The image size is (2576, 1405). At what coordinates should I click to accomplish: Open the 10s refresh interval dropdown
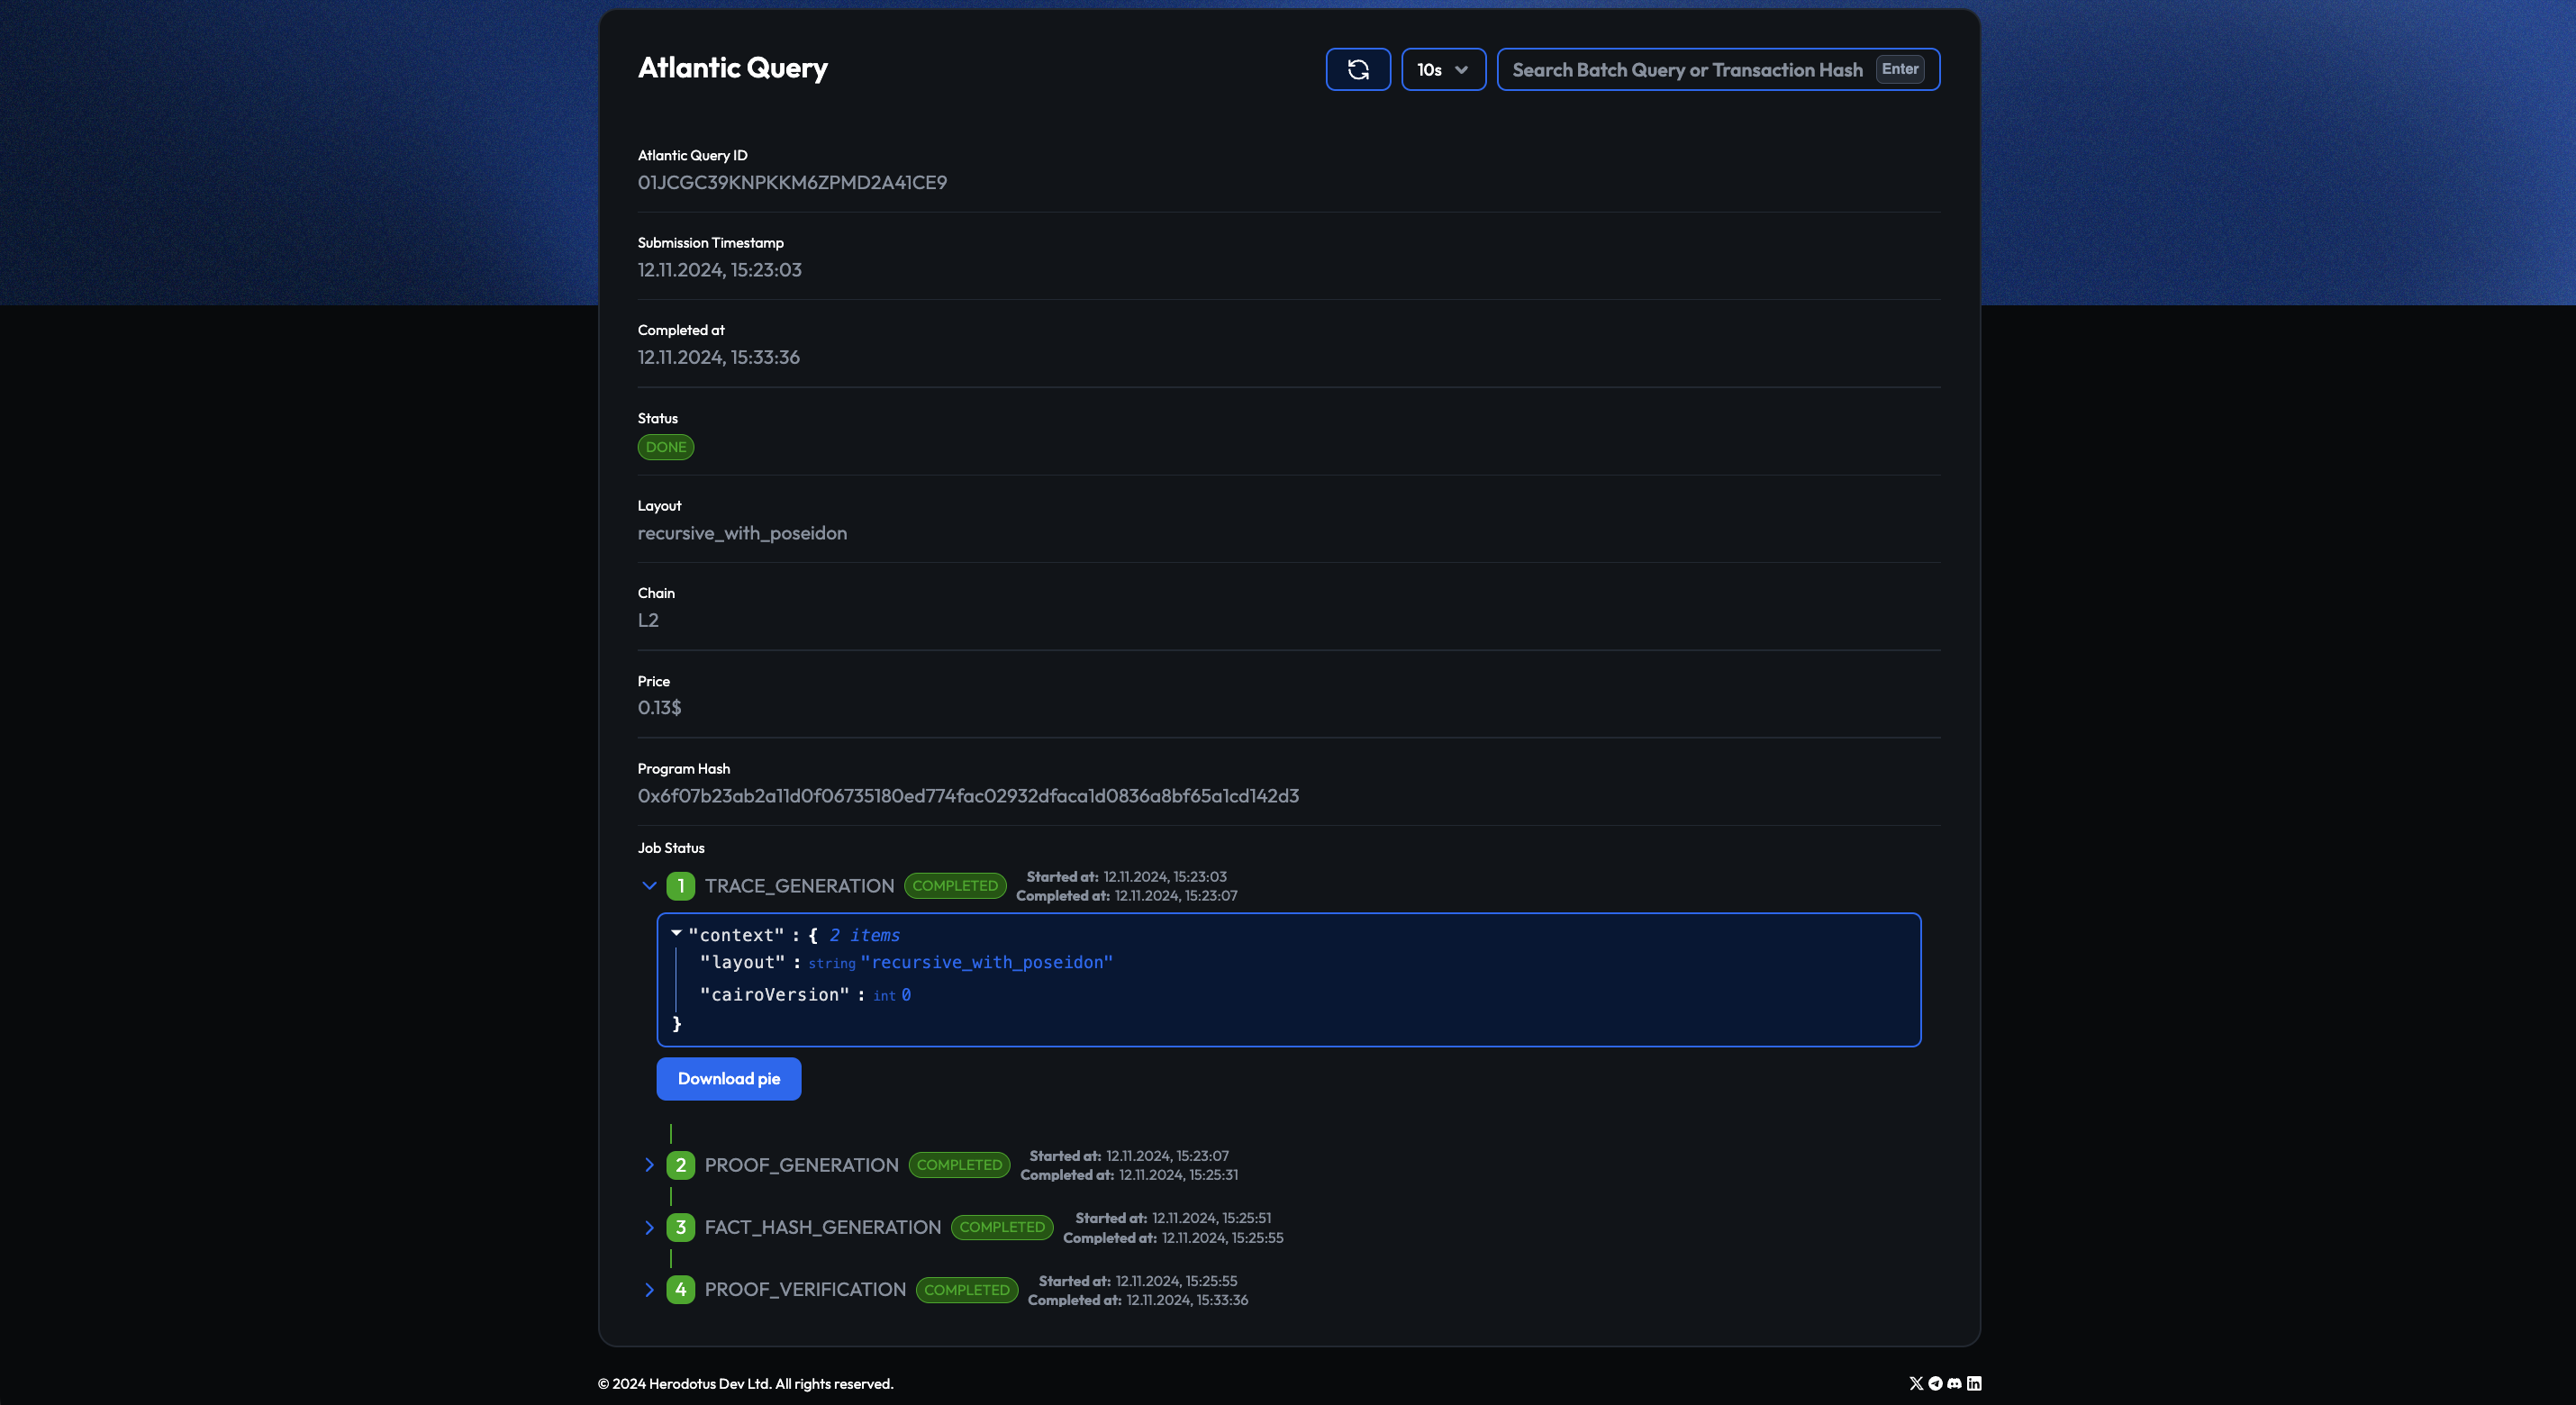pos(1442,69)
